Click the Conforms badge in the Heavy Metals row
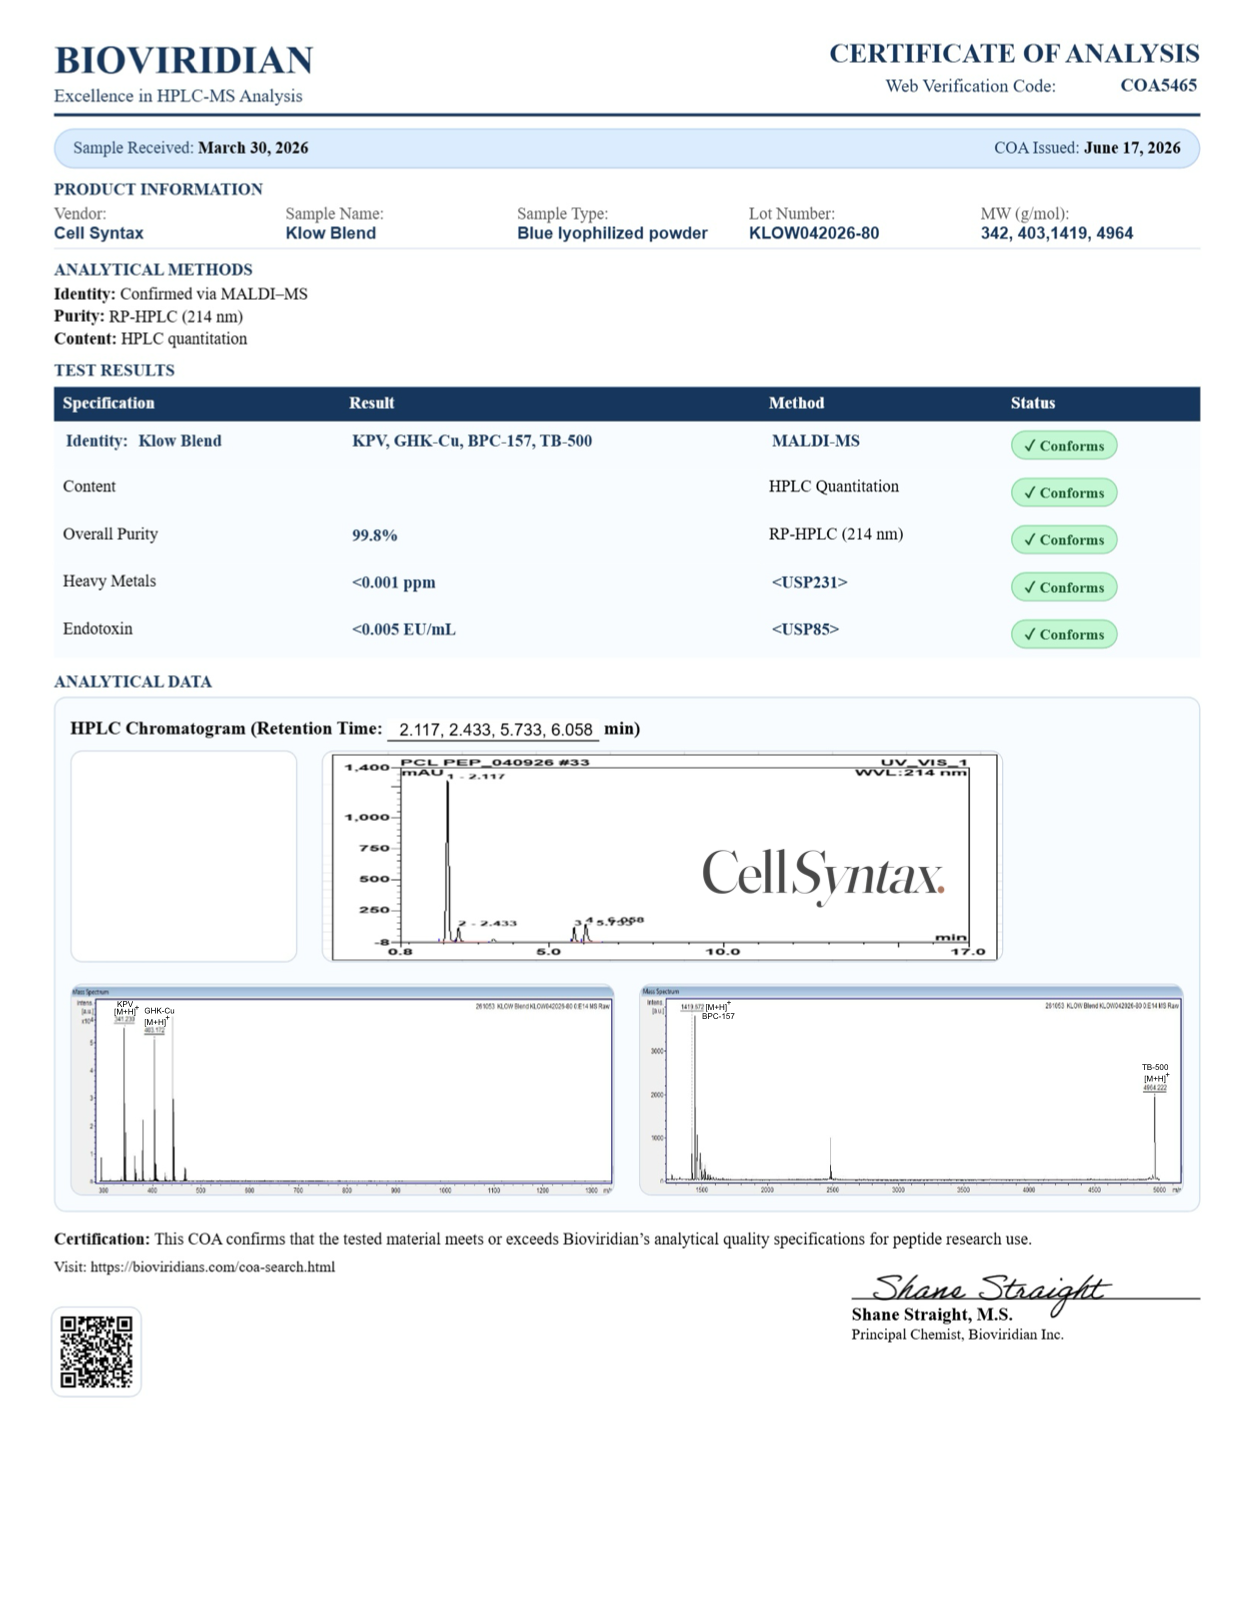The height and width of the screenshot is (1600, 1236). [x=1063, y=587]
